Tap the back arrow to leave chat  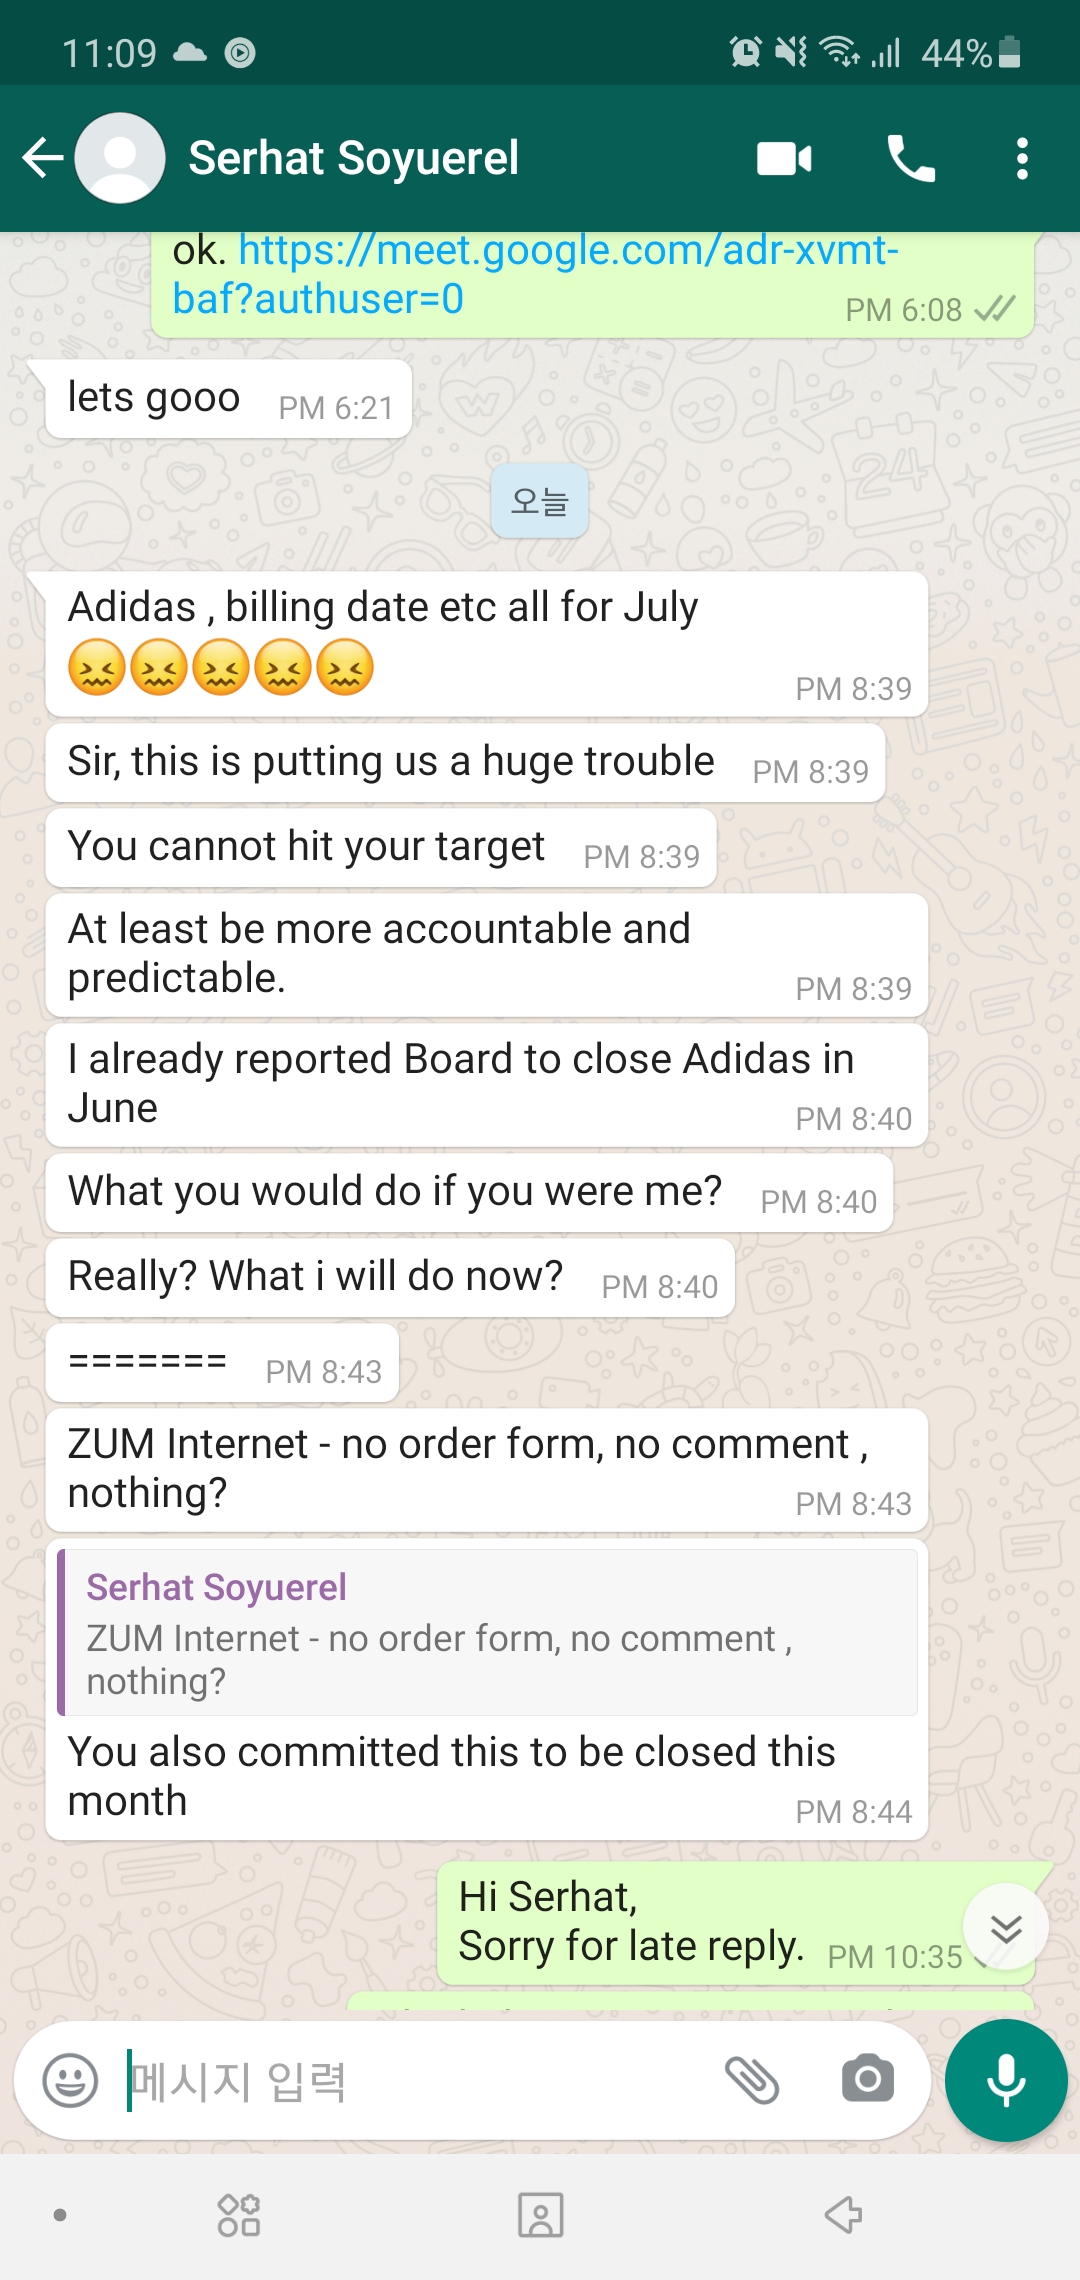click(43, 158)
